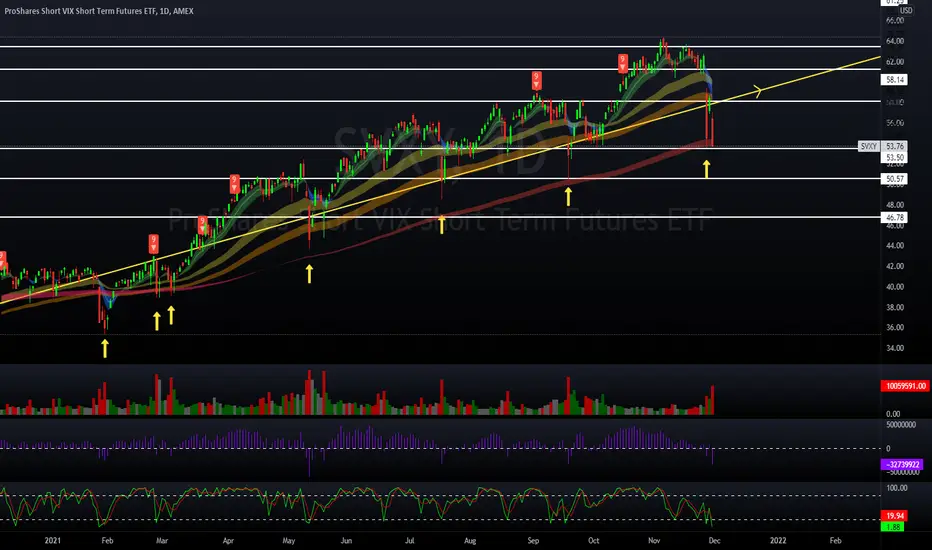Click the 44.00 price axis value
932x550 pixels.
coord(895,246)
